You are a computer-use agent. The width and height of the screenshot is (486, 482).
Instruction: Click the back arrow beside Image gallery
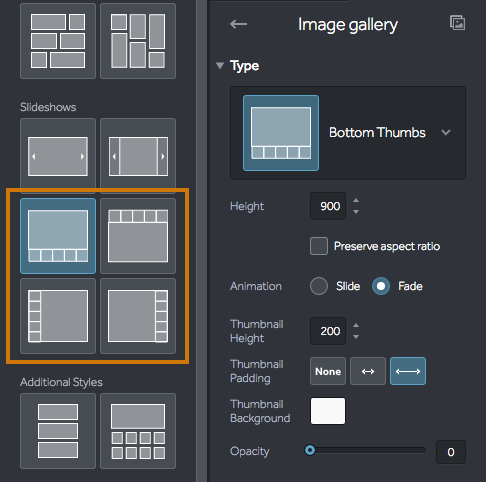click(238, 24)
